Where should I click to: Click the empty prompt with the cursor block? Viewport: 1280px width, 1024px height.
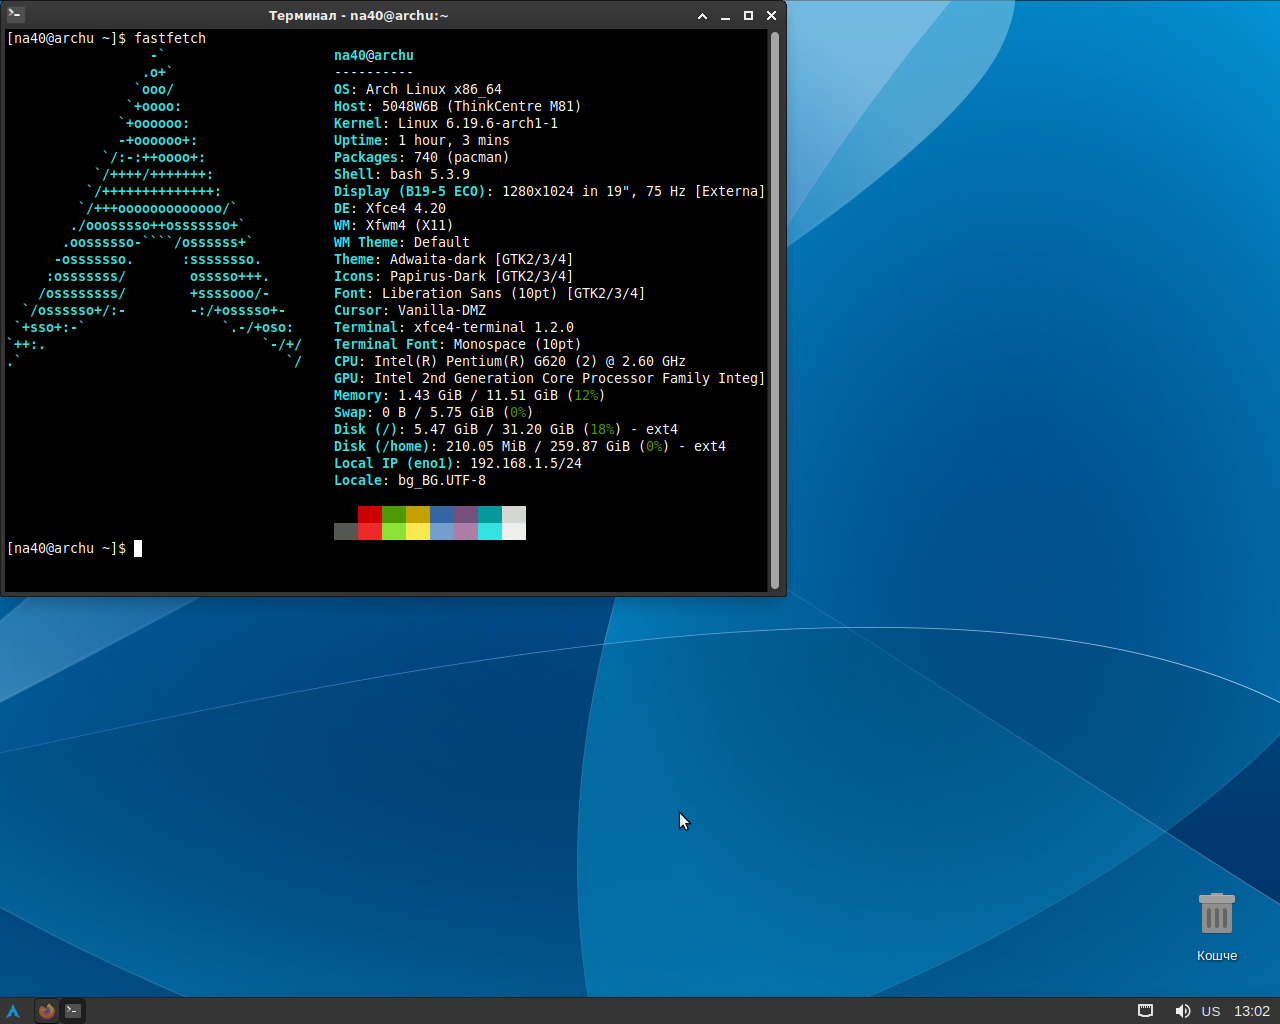click(74, 548)
